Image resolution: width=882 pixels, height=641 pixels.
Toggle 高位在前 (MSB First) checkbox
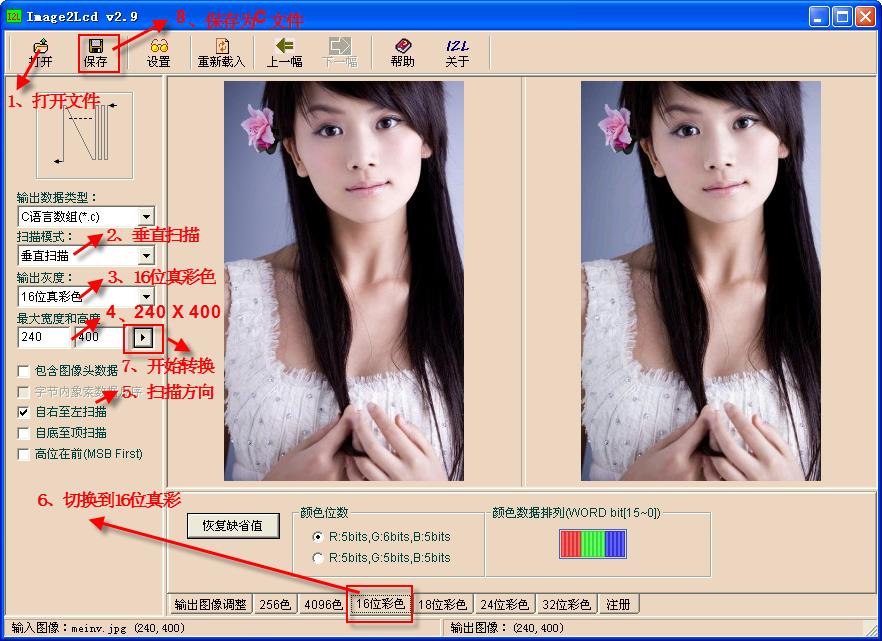click(x=24, y=454)
